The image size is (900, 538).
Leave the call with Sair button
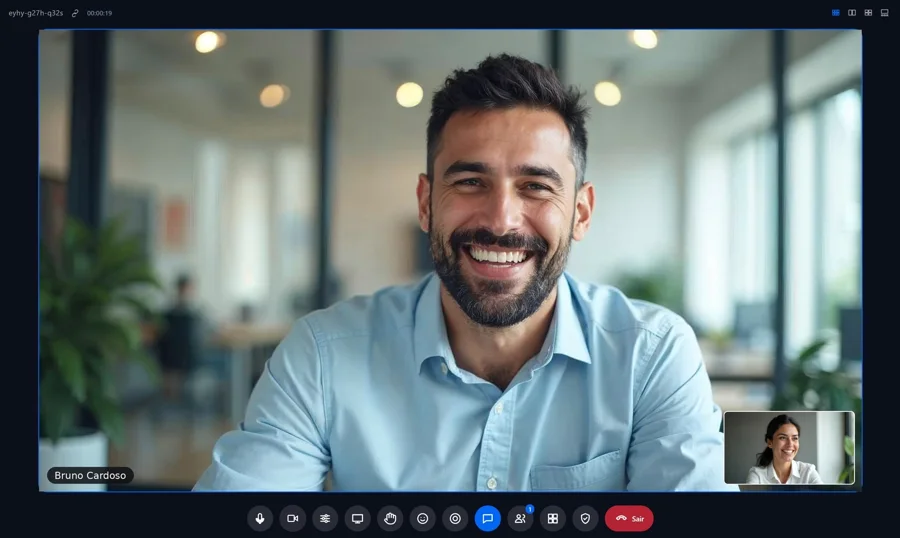629,518
